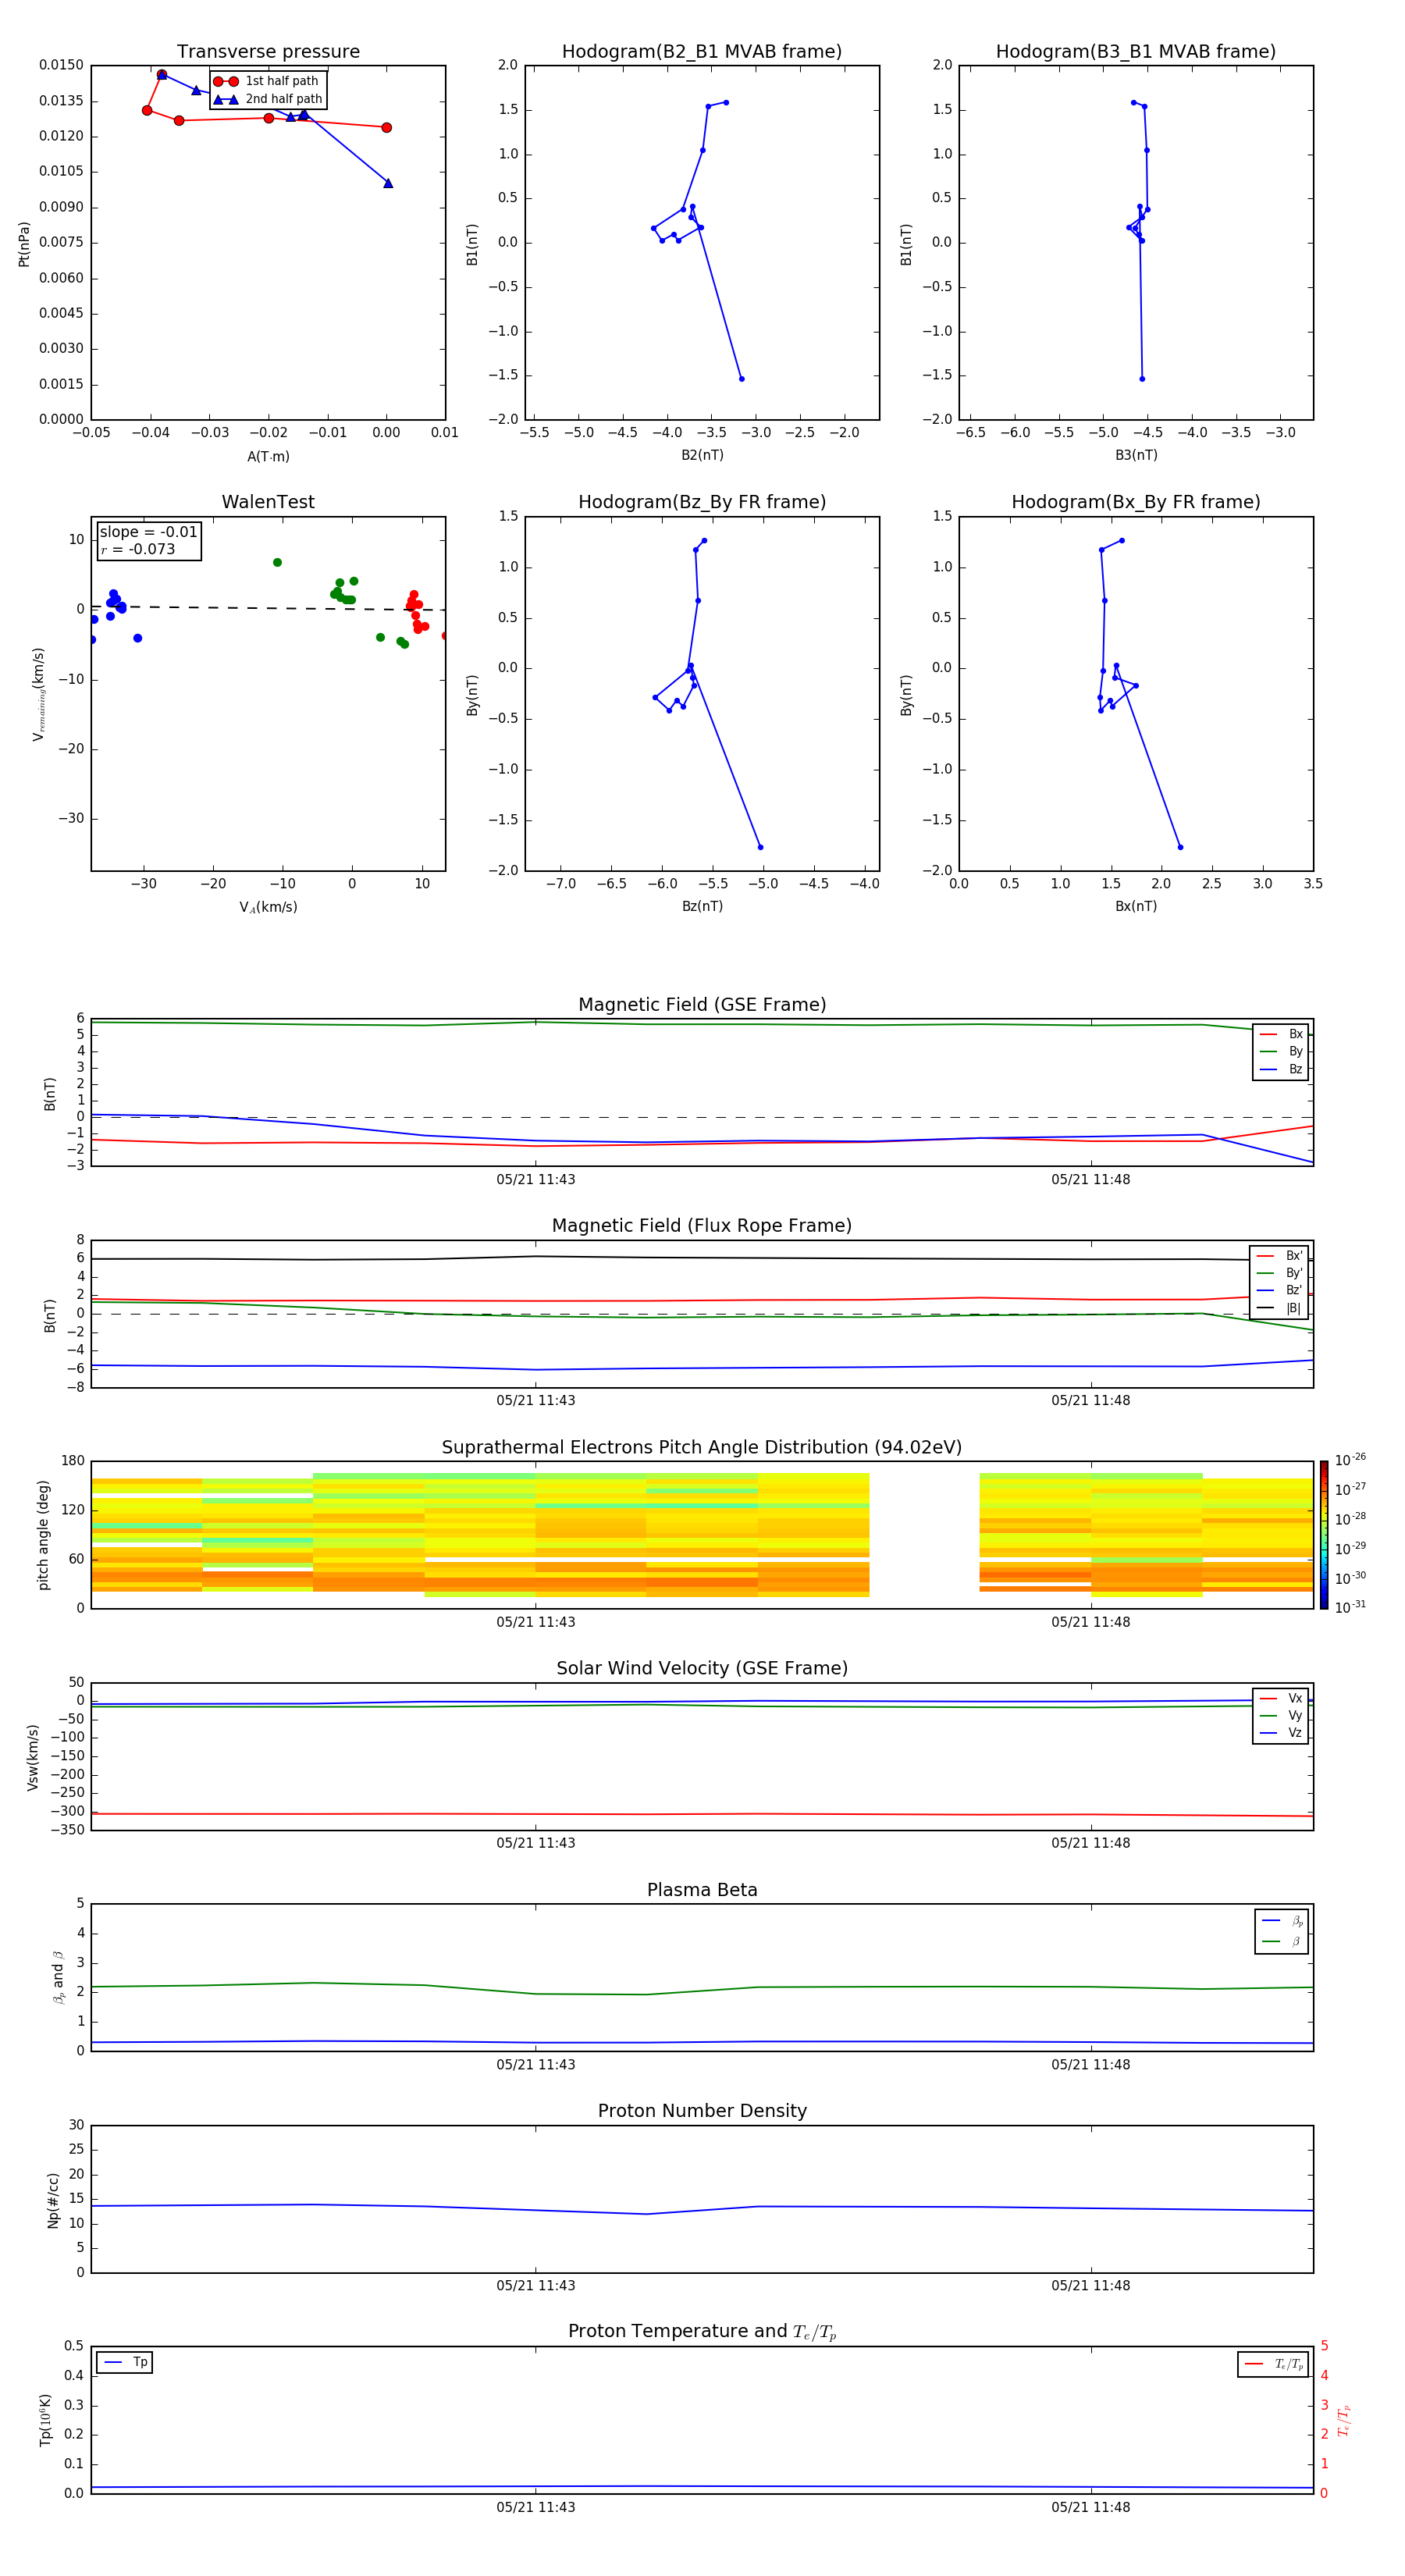Click the "Pt(nPa)" y-axis label
Screen dimensions: 1405x2576
coord(24,244)
